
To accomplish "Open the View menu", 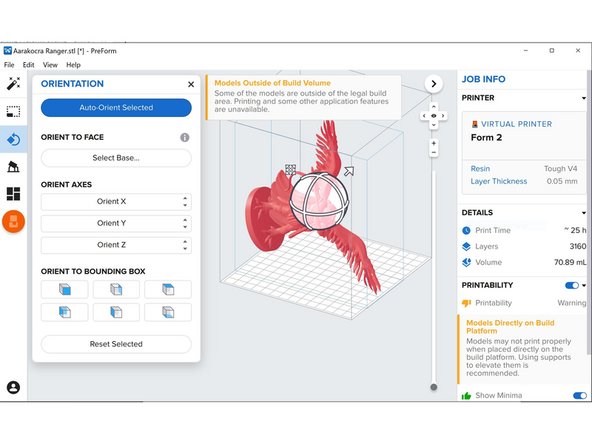I will pyautogui.click(x=50, y=65).
